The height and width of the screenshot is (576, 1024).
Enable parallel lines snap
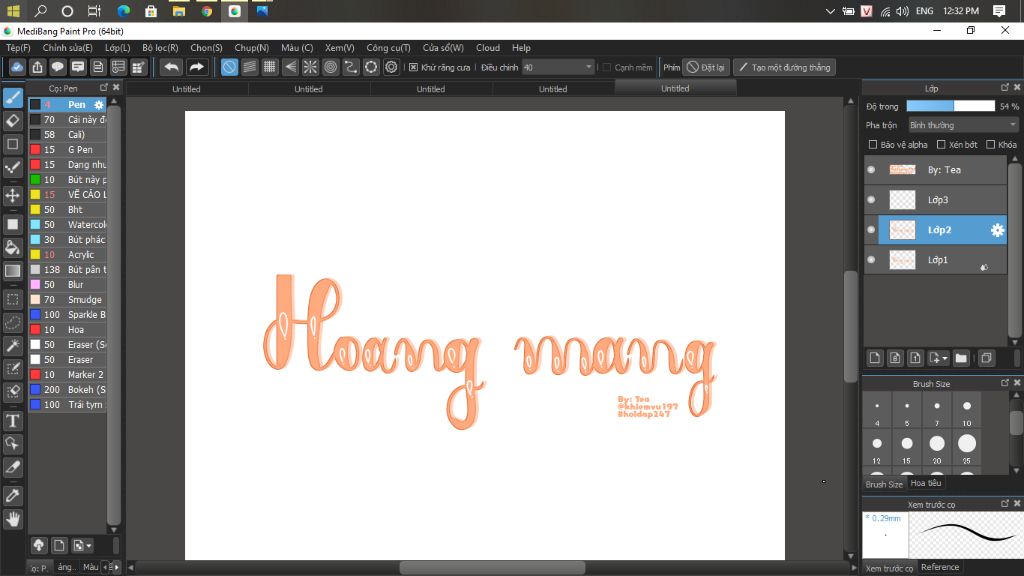(x=249, y=67)
